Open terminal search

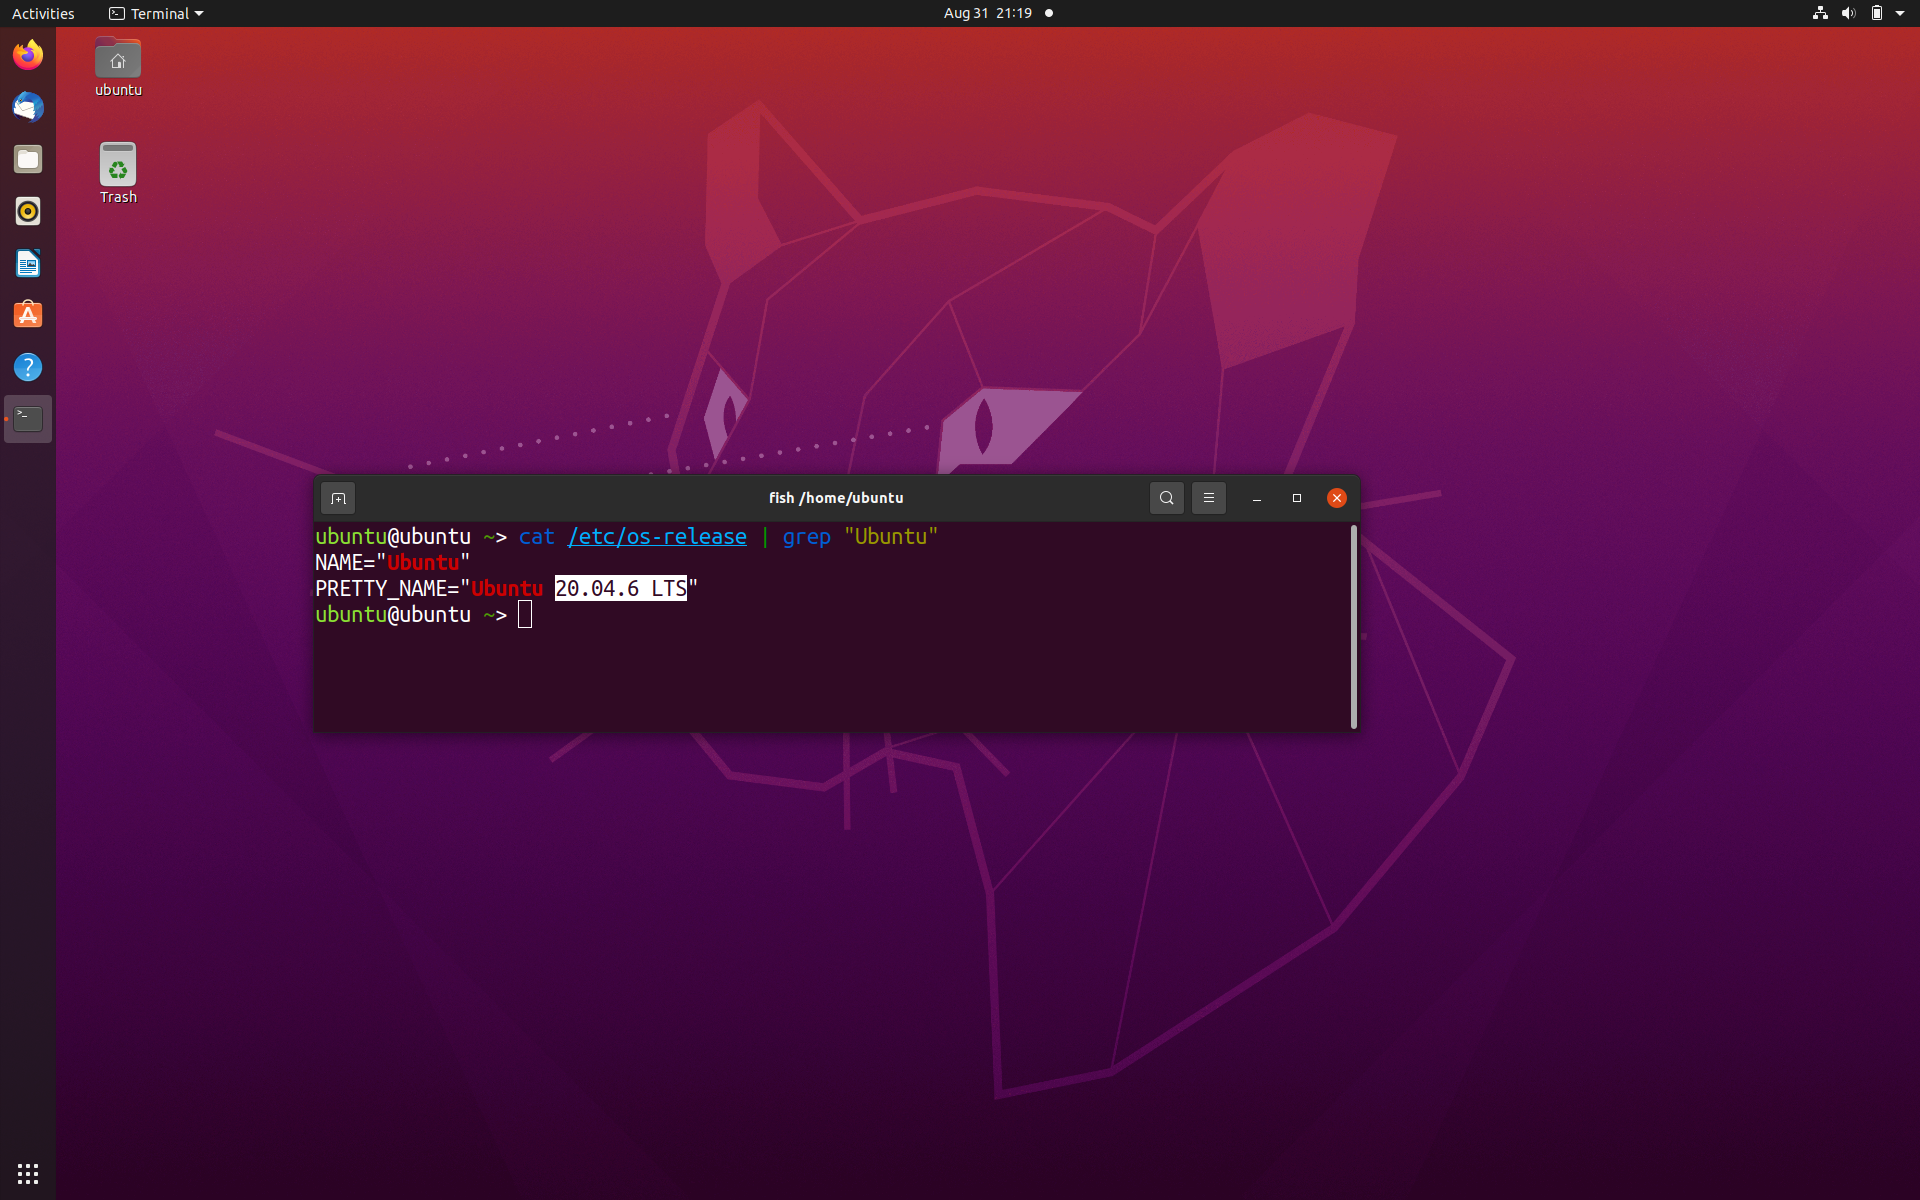1166,498
